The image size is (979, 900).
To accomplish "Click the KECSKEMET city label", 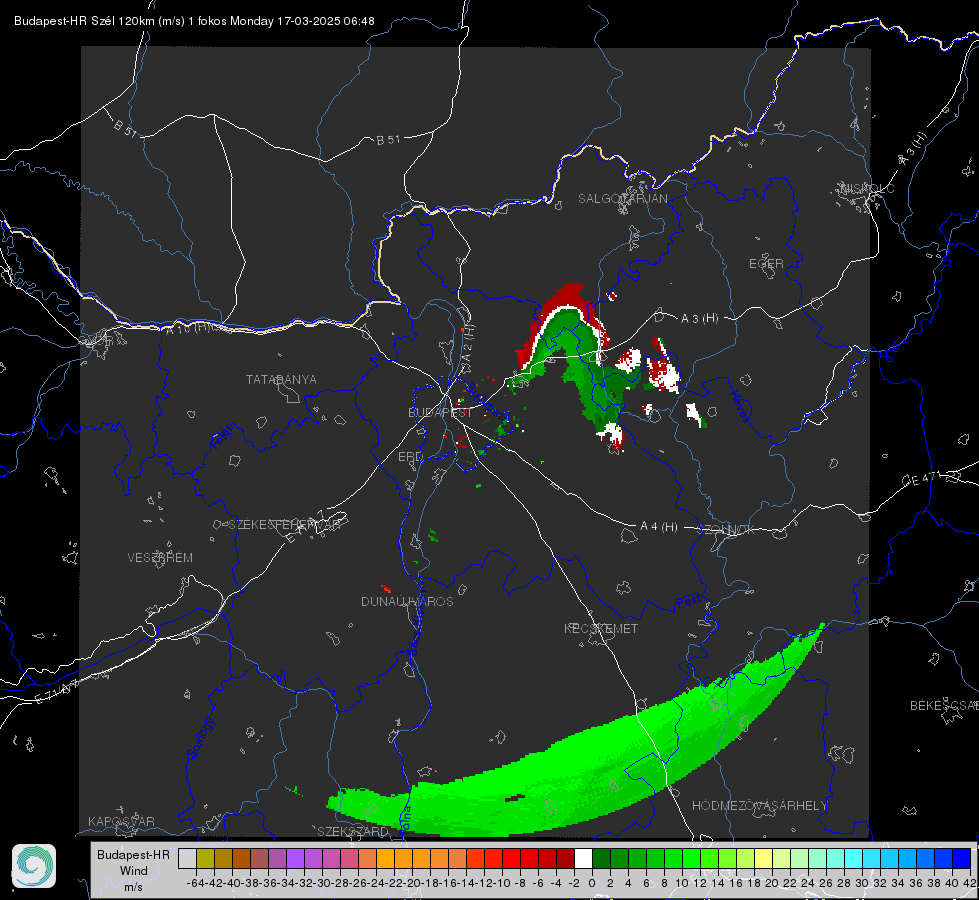I will (601, 628).
